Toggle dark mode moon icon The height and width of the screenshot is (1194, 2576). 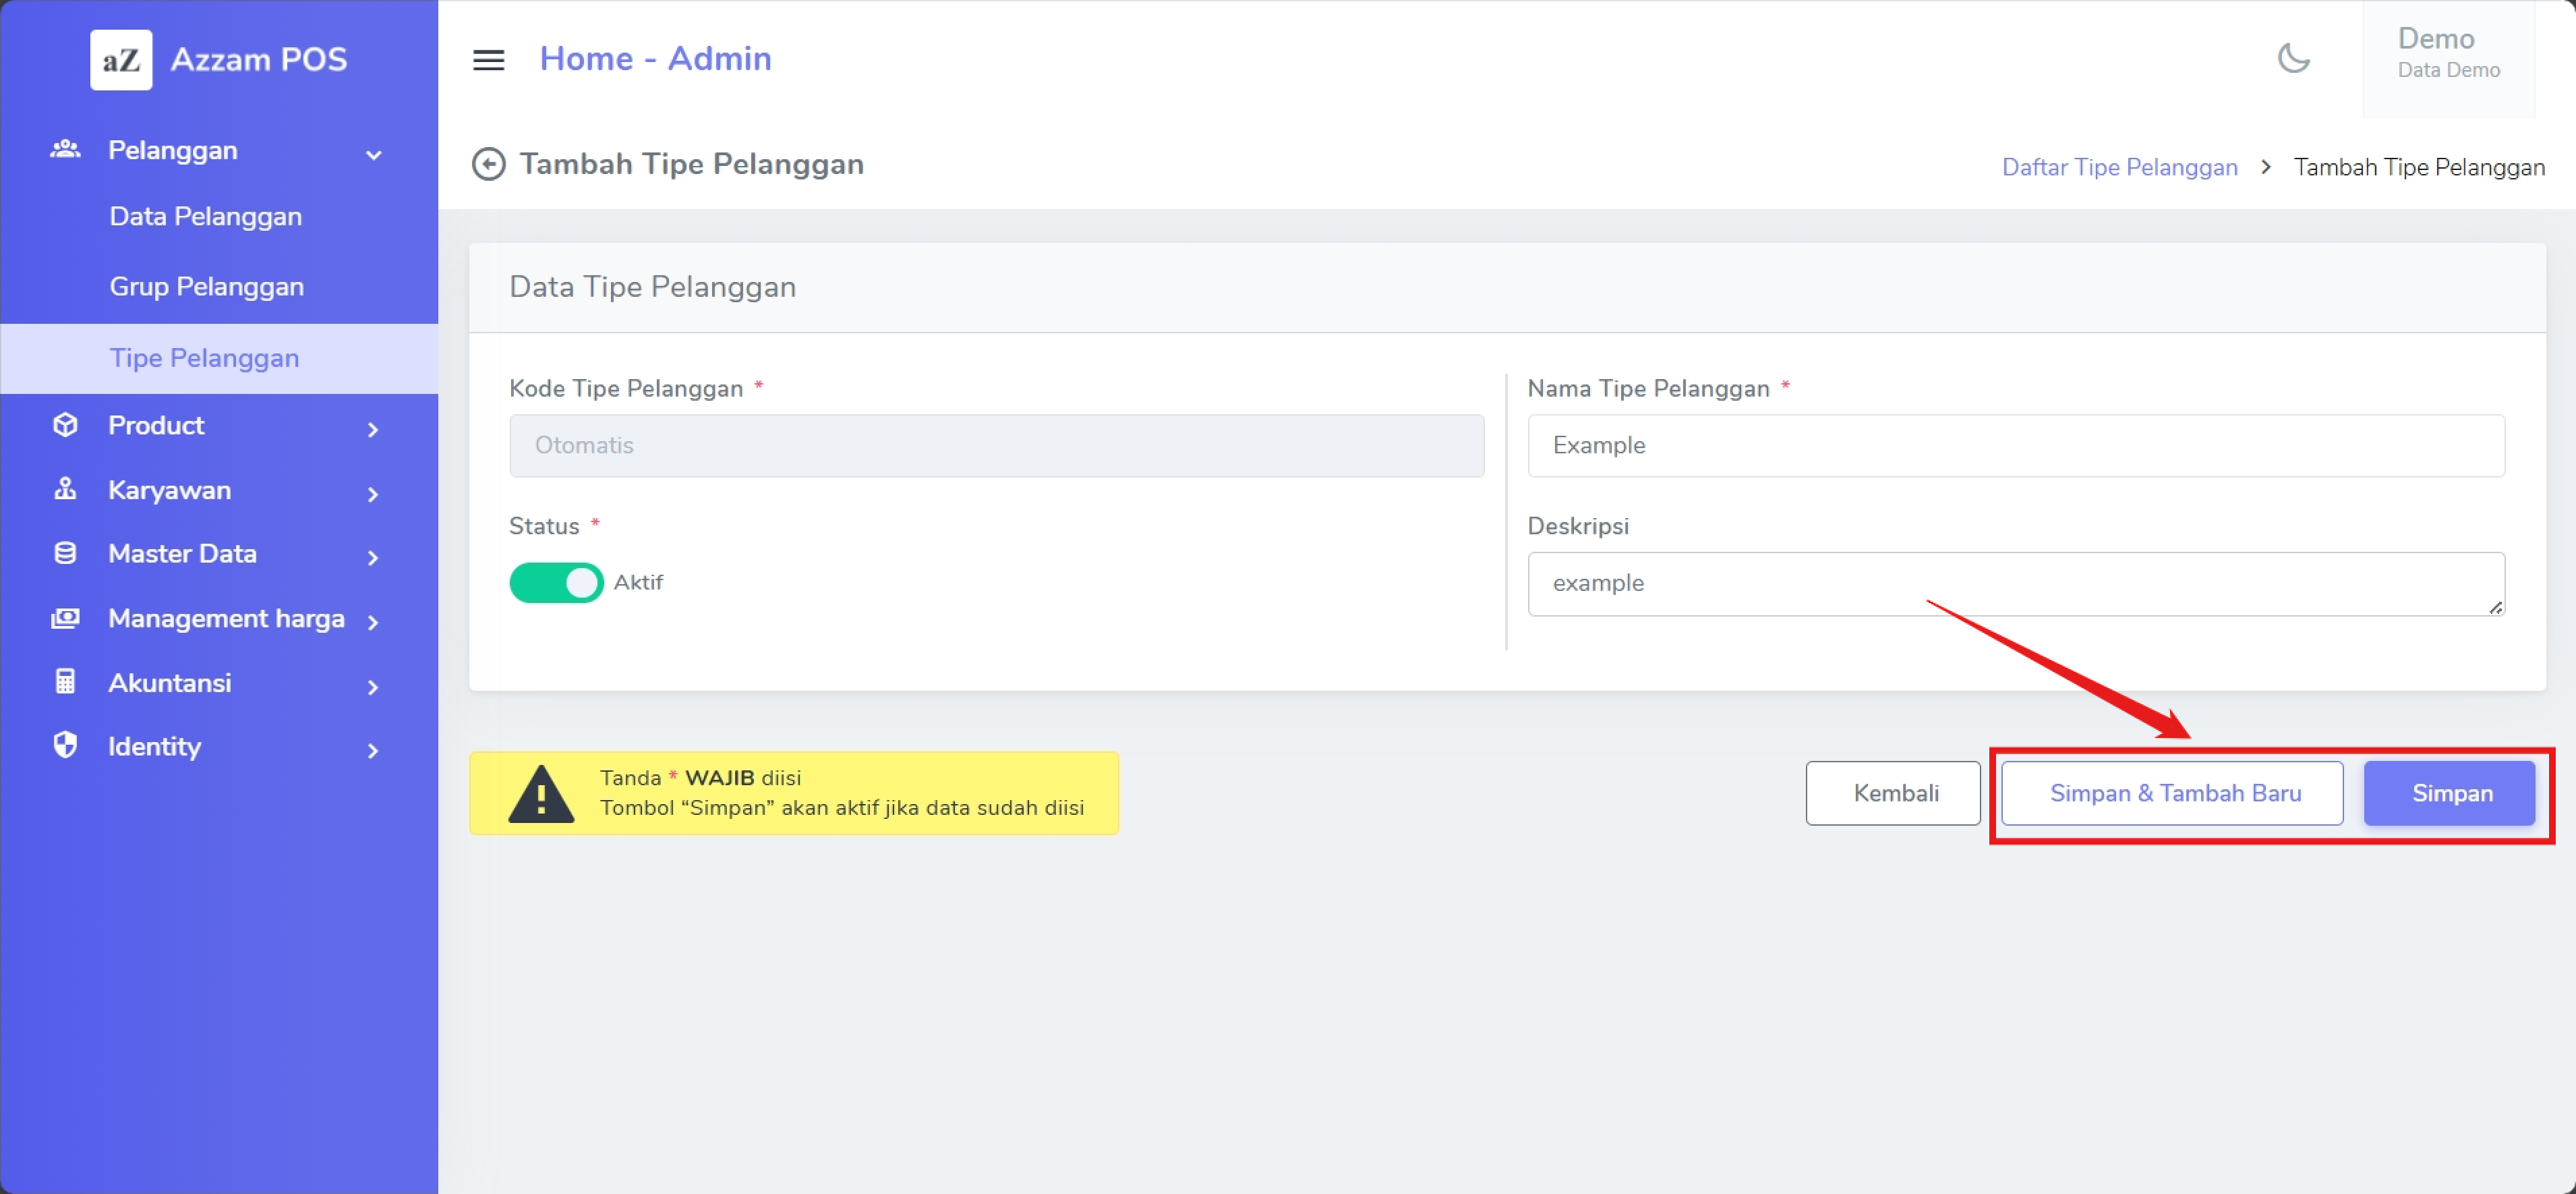(x=2293, y=59)
